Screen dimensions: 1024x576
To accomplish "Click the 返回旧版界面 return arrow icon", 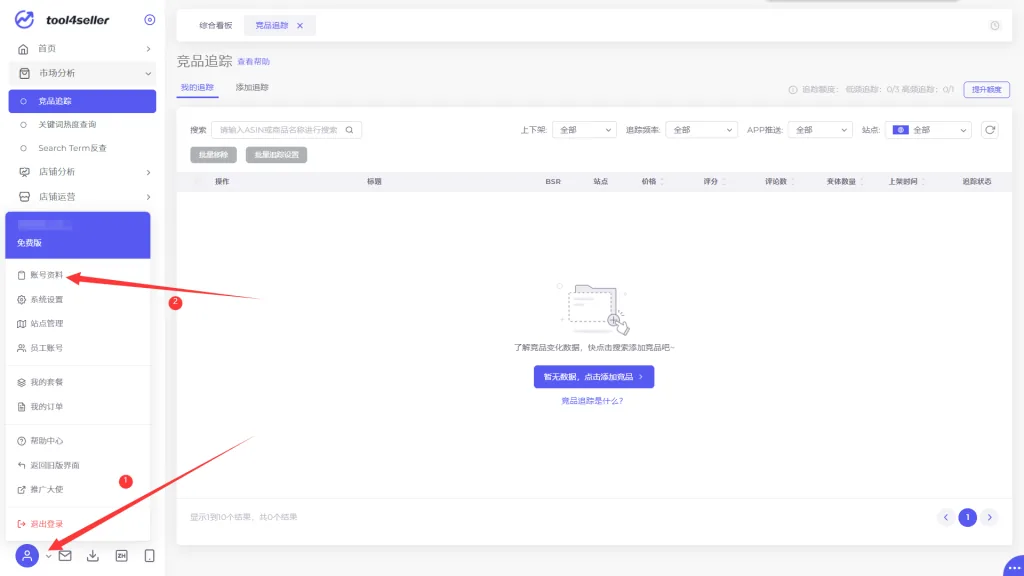I will click(22, 466).
